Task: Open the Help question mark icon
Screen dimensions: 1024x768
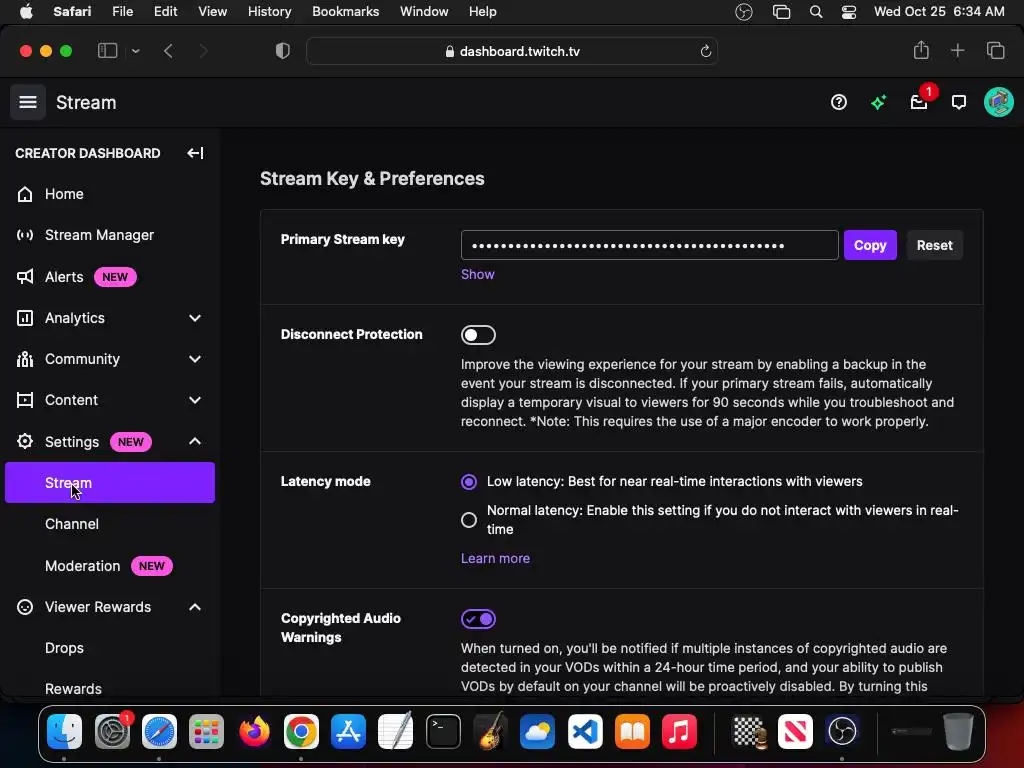Action: click(839, 102)
